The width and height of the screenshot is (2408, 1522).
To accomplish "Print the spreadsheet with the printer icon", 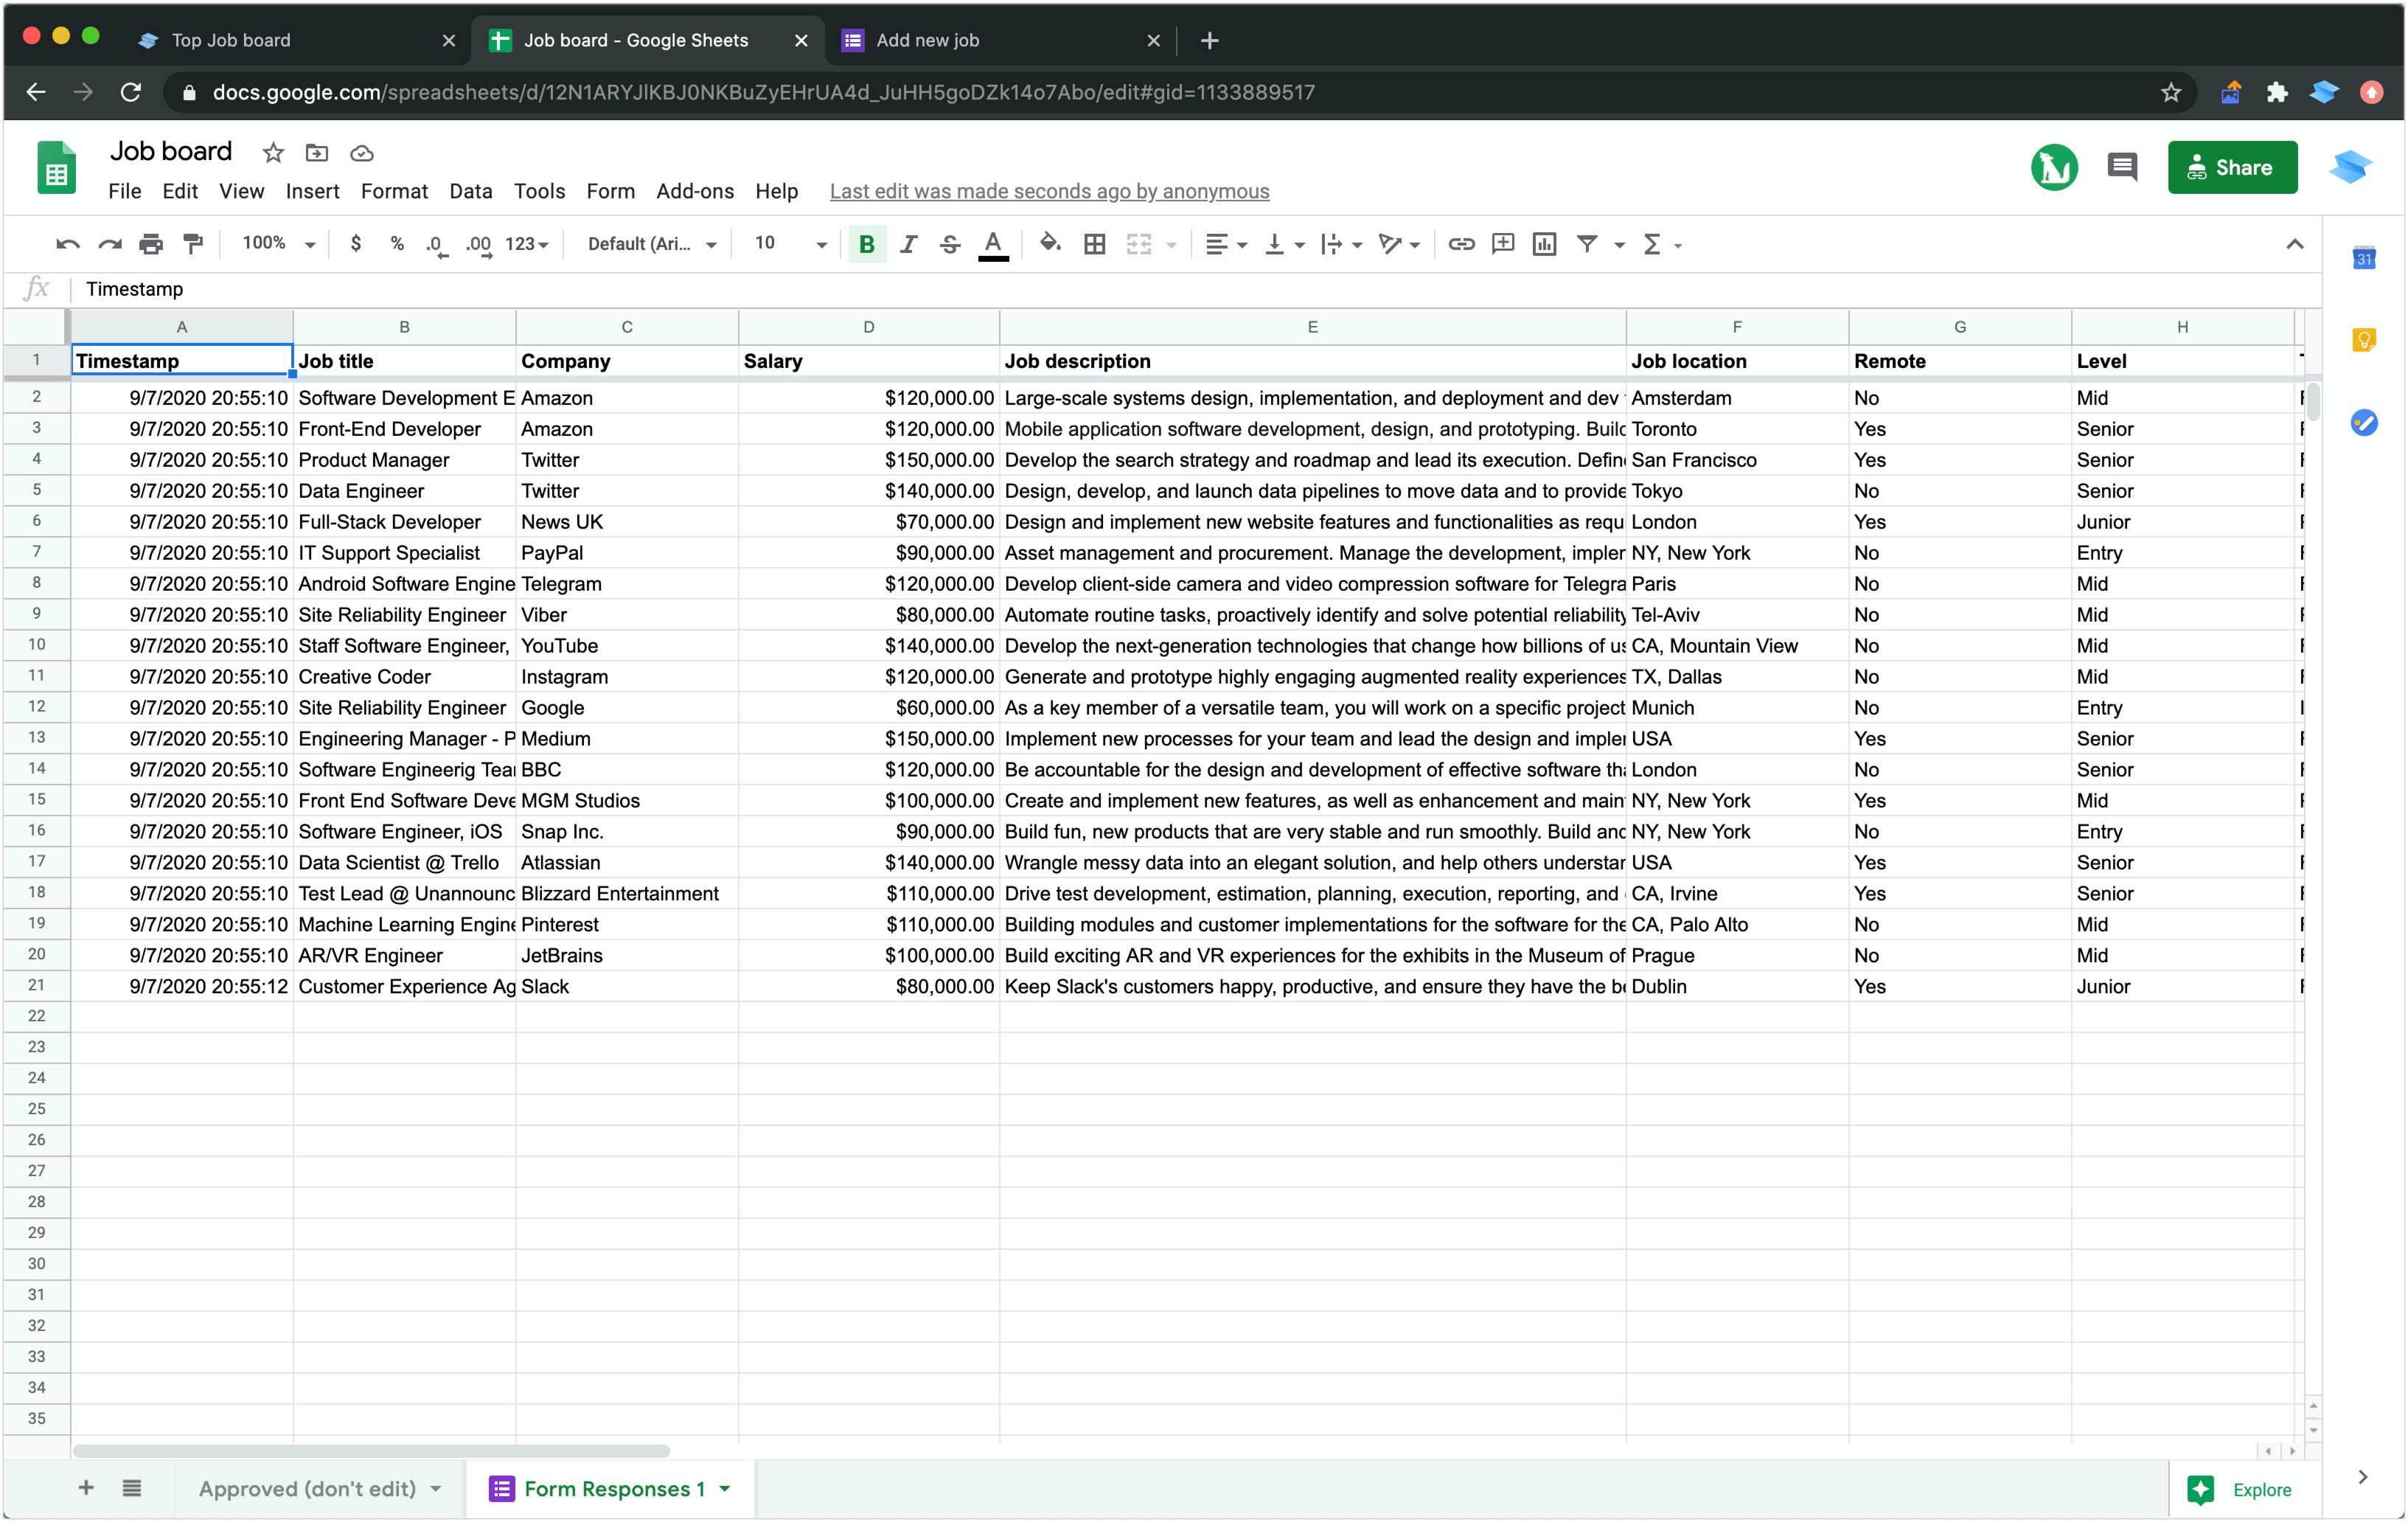I will pyautogui.click(x=151, y=244).
